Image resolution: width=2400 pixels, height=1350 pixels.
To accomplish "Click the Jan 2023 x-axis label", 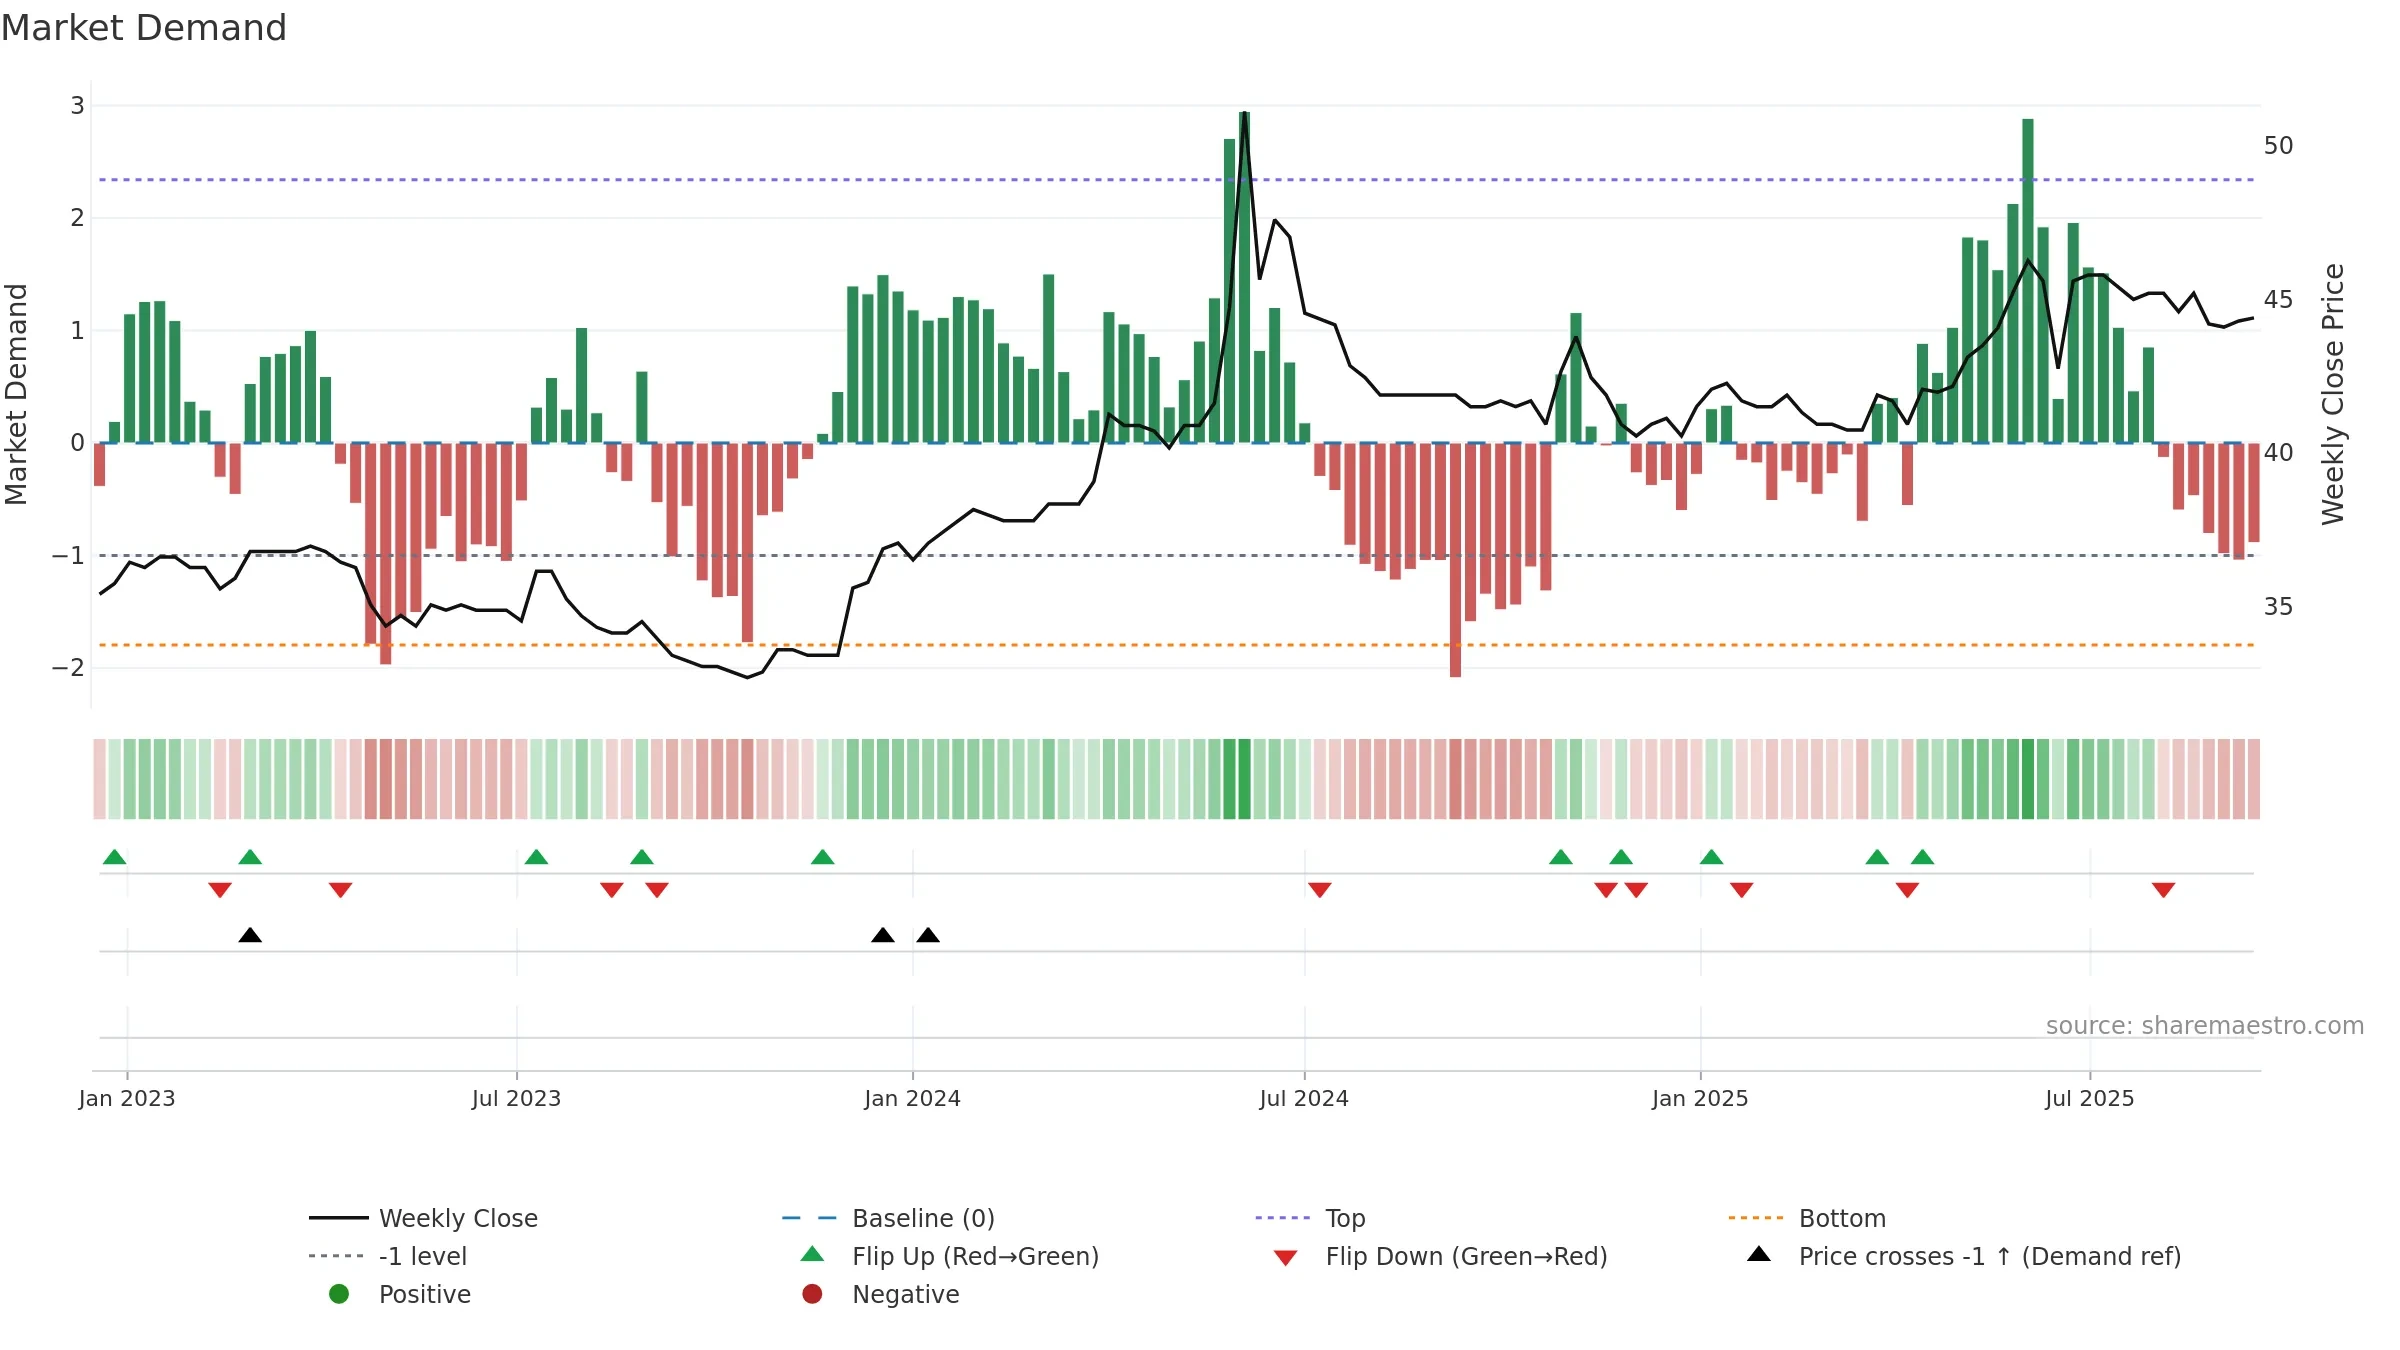I will (127, 1098).
